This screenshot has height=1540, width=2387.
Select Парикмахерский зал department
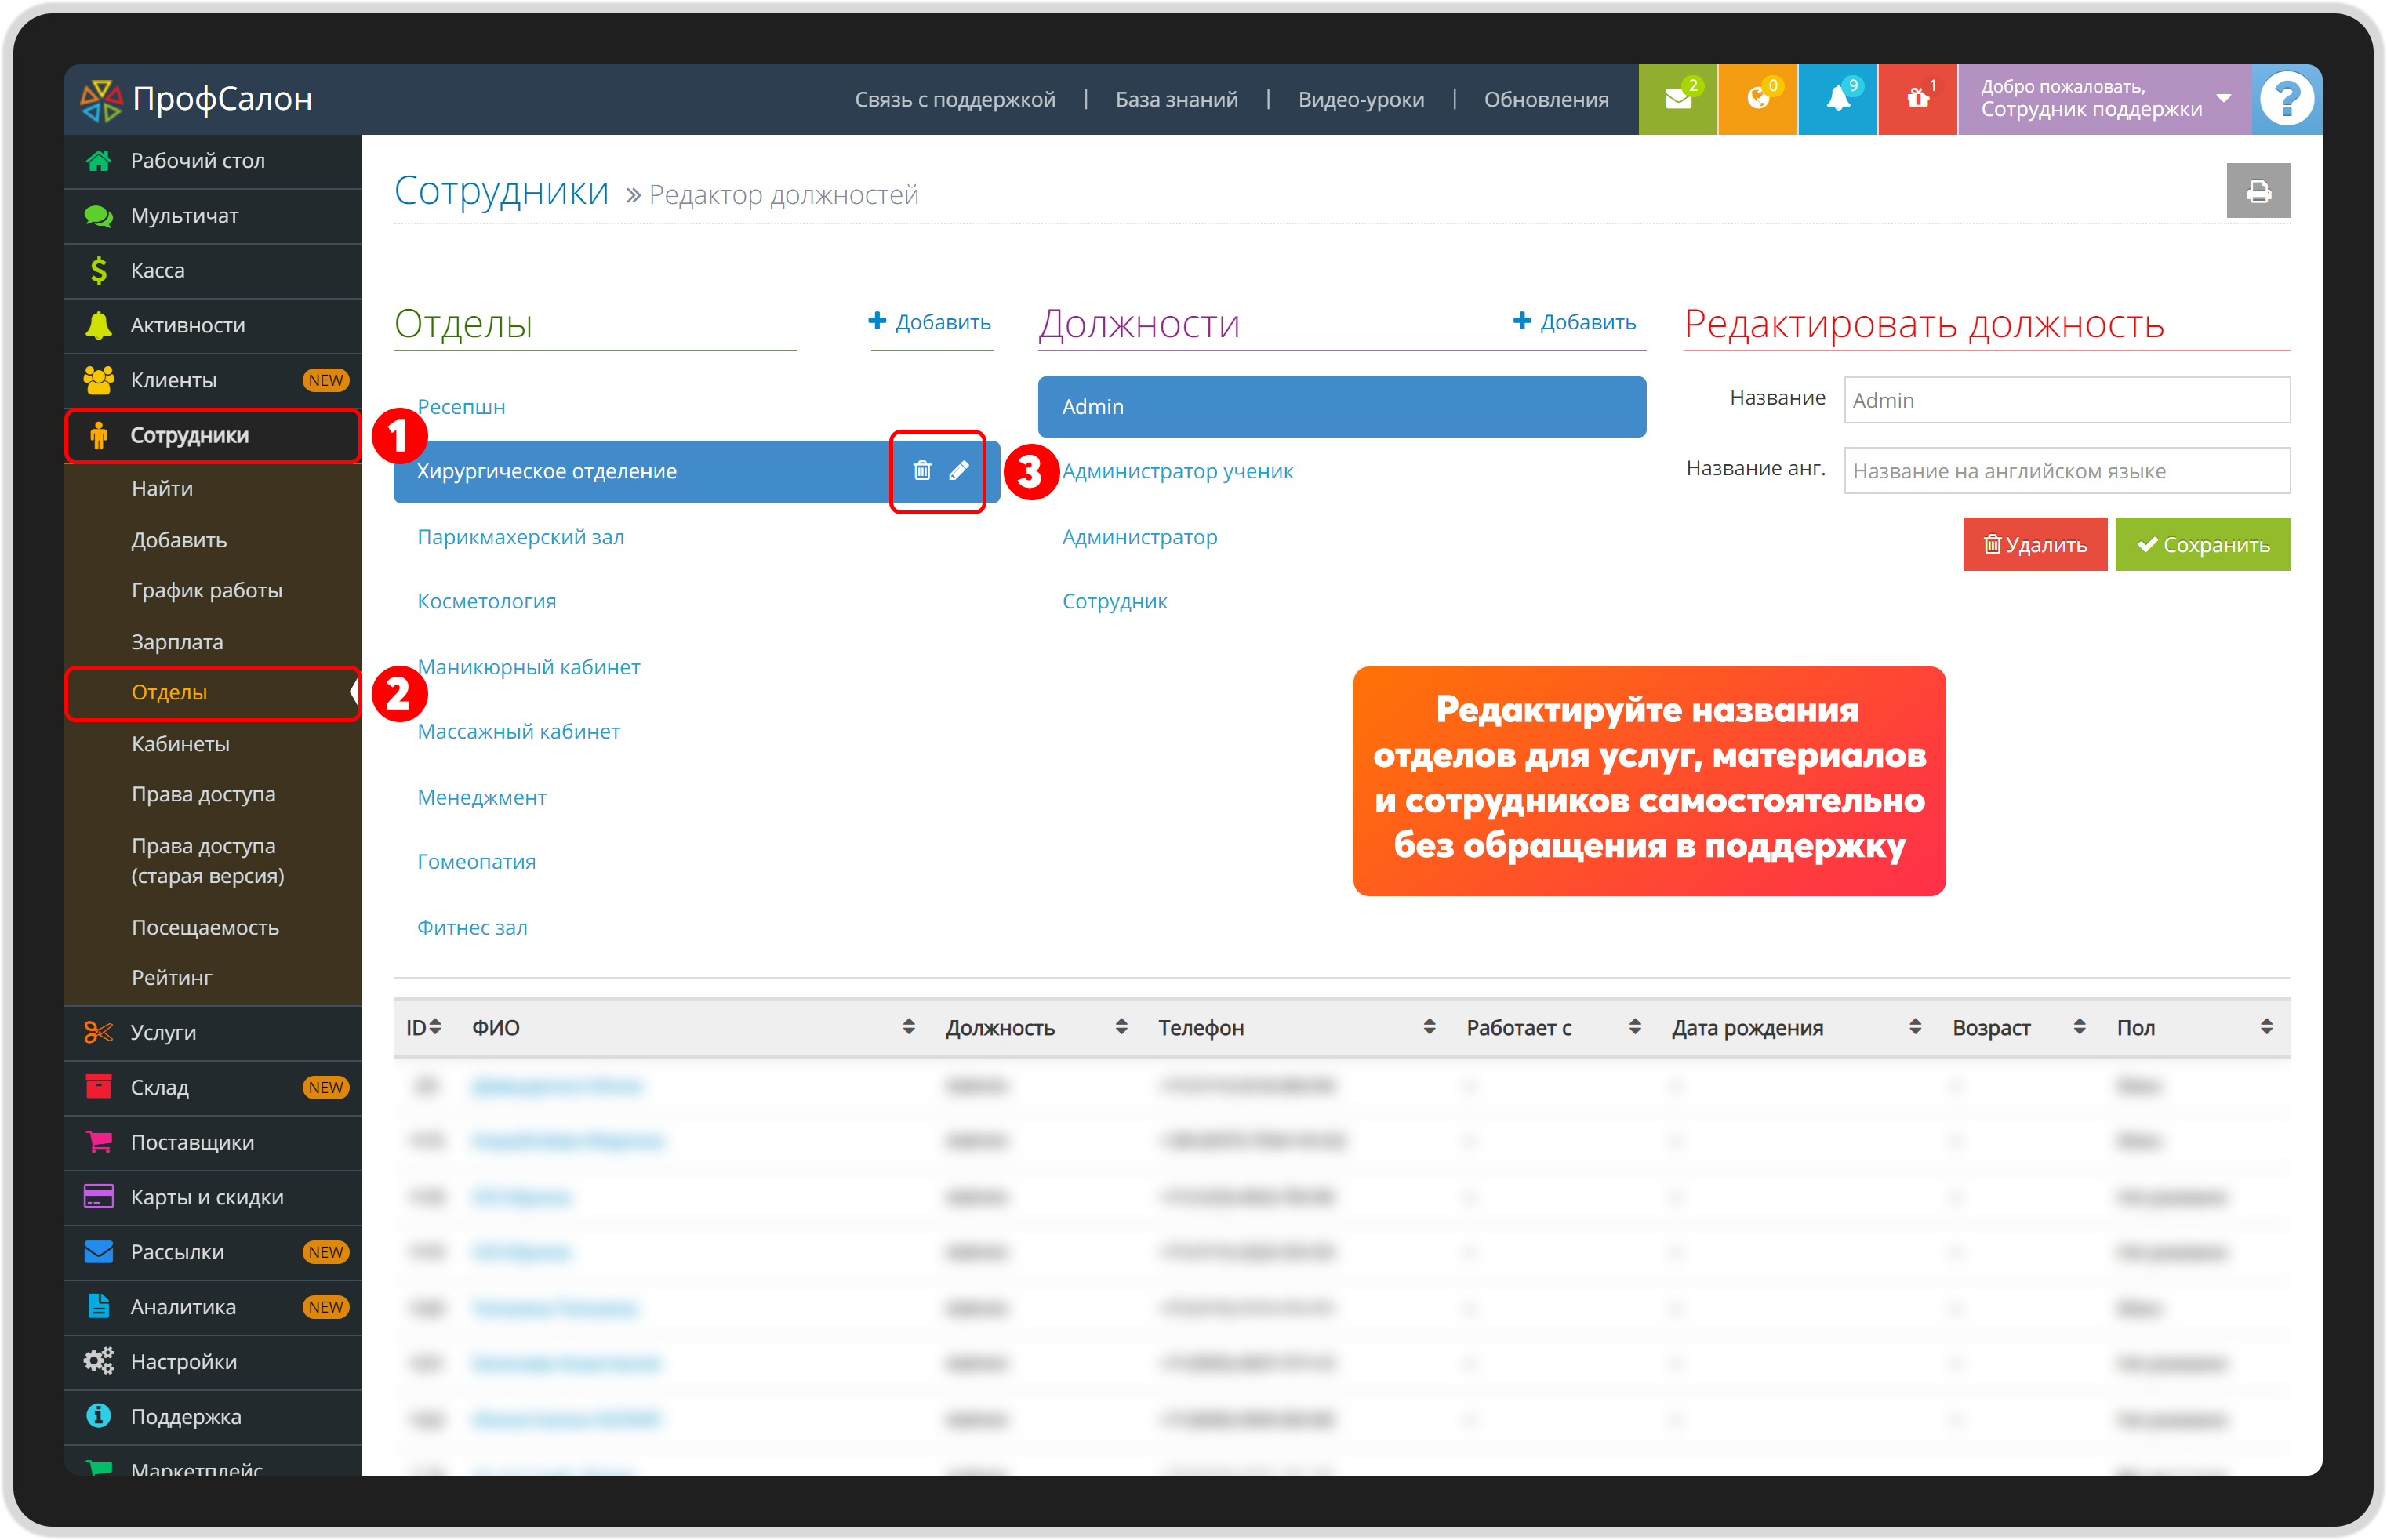520,537
